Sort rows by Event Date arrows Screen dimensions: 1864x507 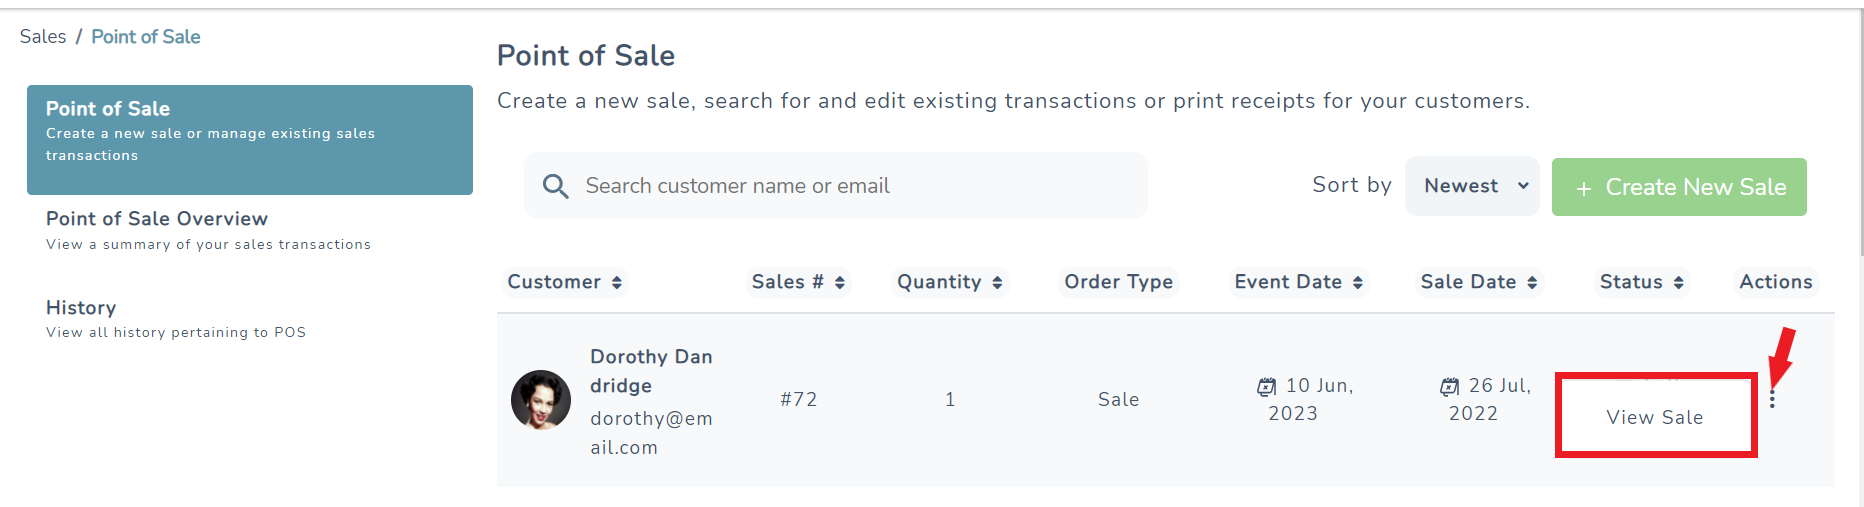pyautogui.click(x=1358, y=283)
